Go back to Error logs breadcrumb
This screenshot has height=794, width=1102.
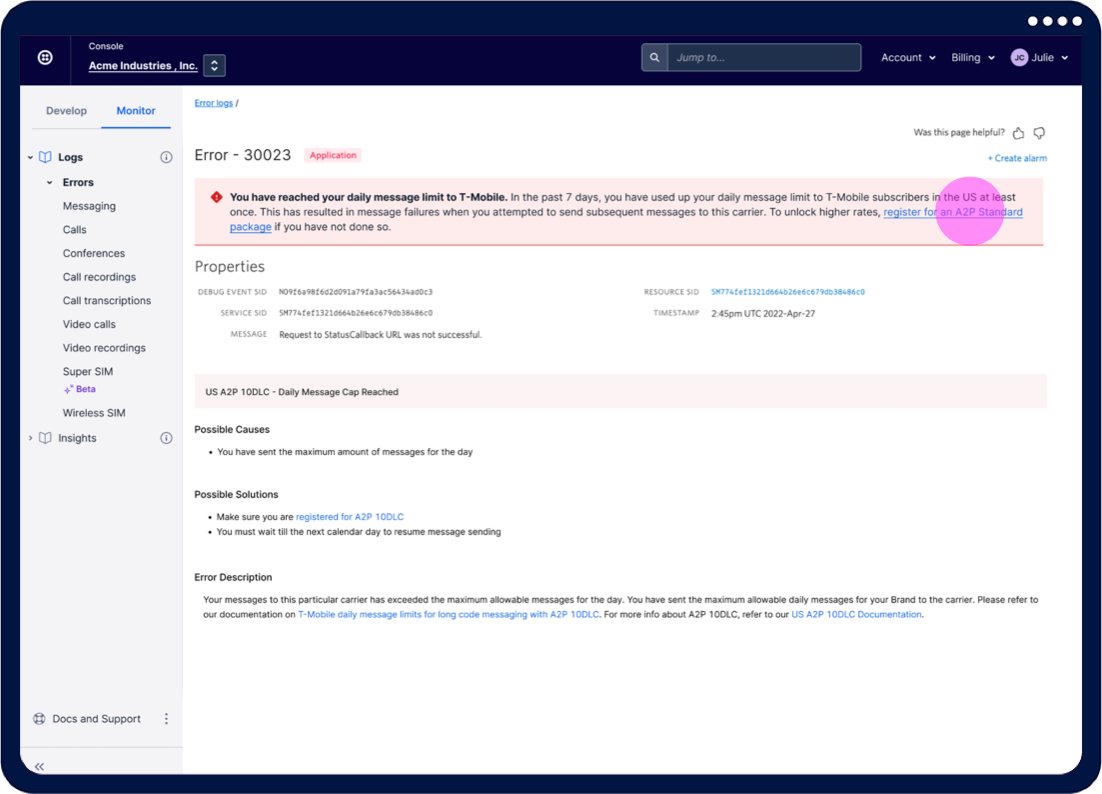coord(214,103)
